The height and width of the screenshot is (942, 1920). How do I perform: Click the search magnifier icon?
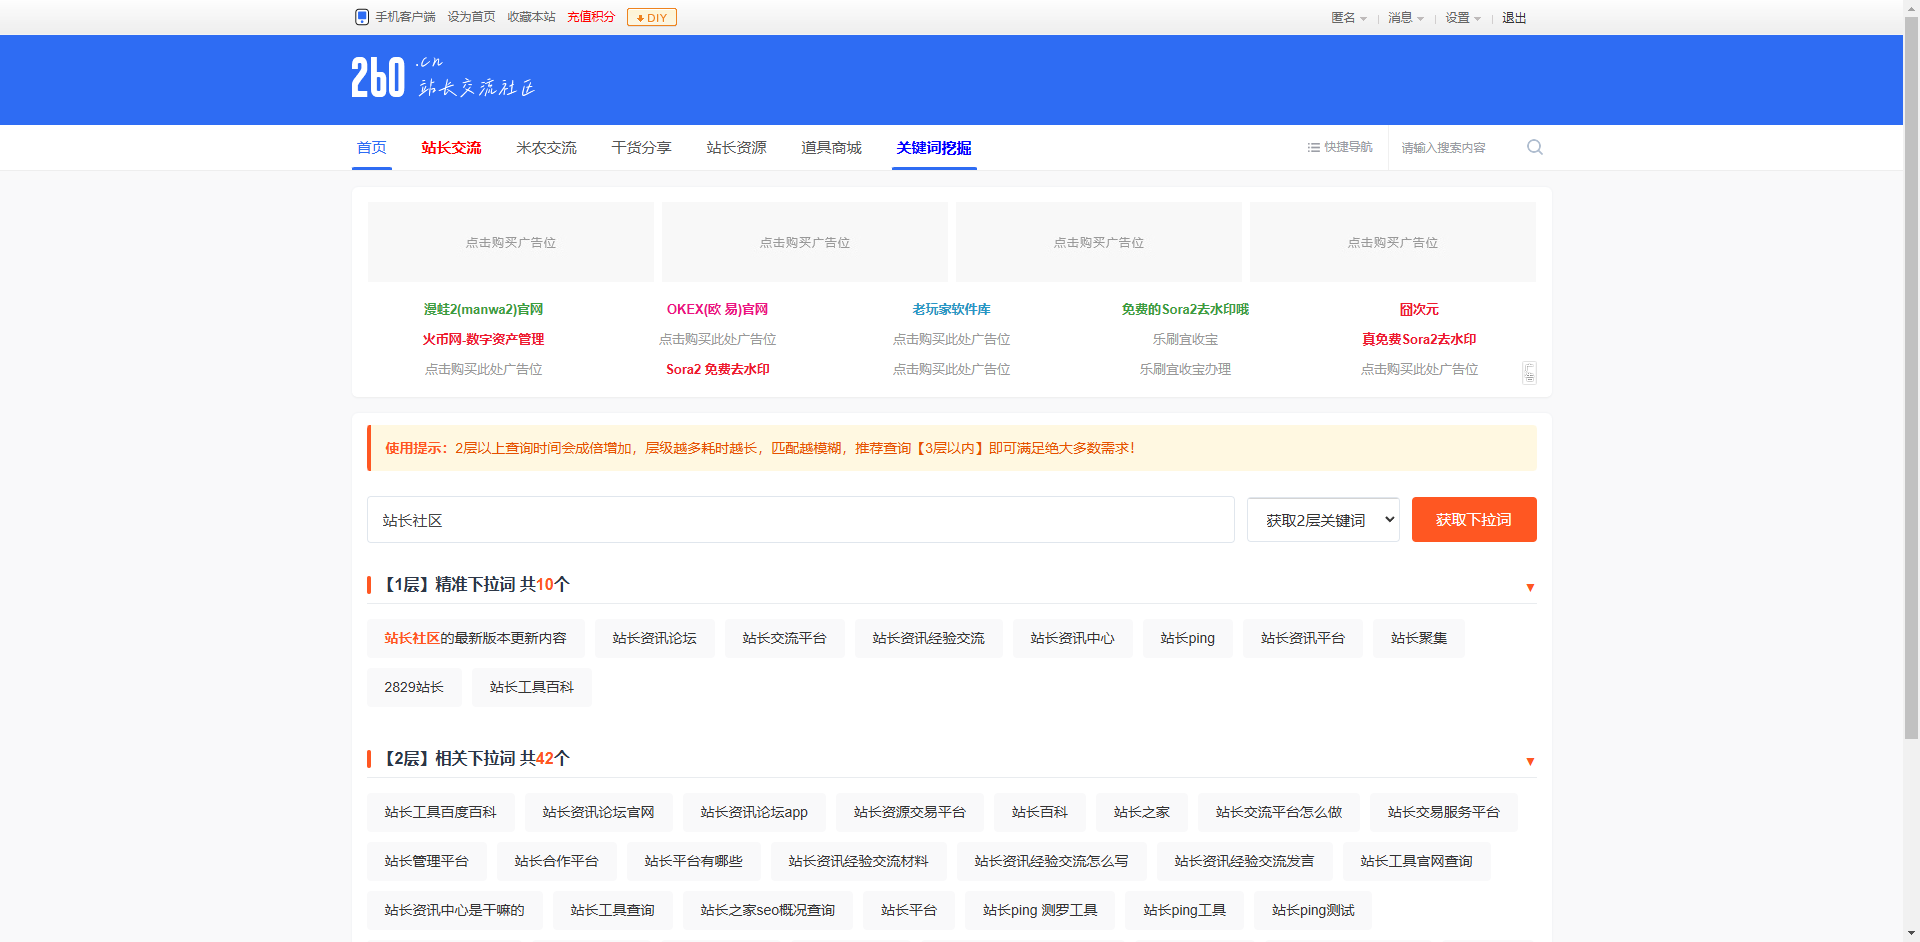[1534, 147]
